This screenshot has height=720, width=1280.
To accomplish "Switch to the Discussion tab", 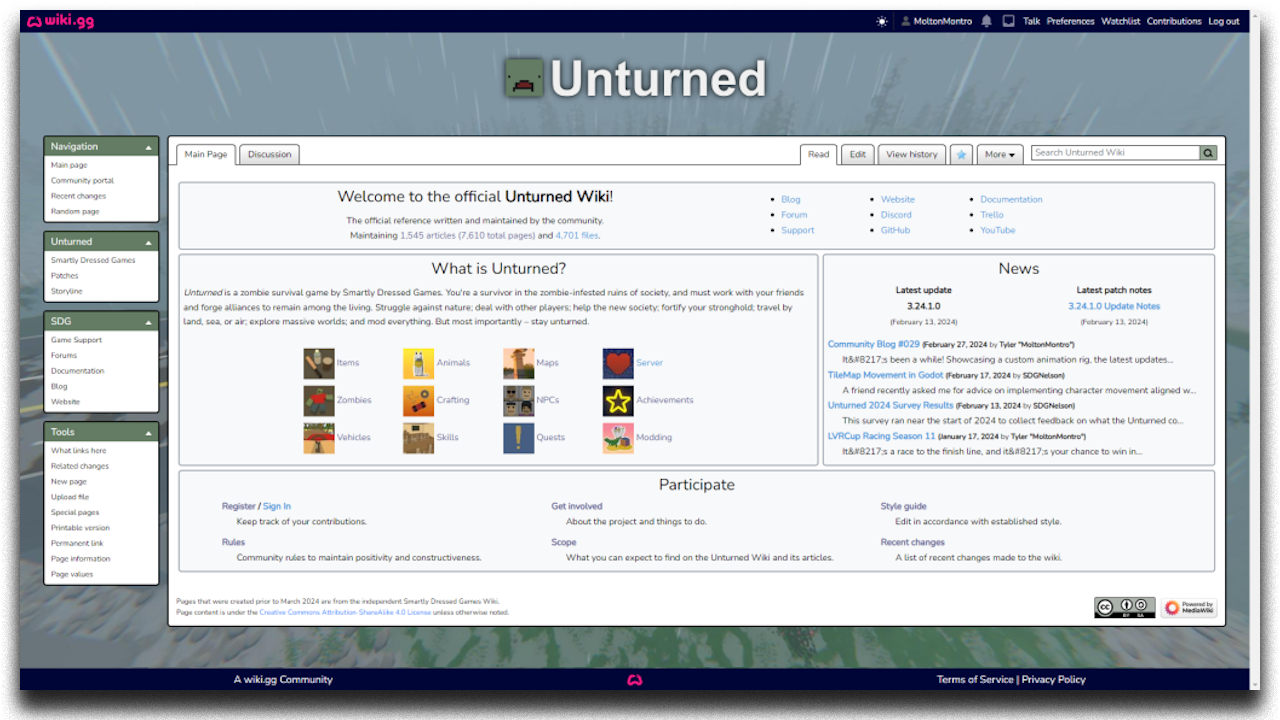I will [x=270, y=154].
